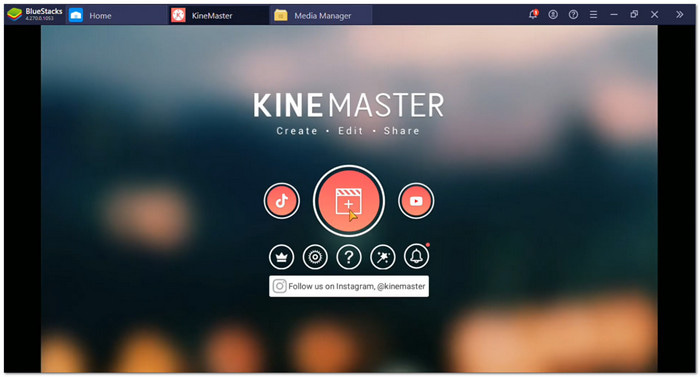Switch to the Home tab
Image resolution: width=700 pixels, height=377 pixels.
[117, 16]
